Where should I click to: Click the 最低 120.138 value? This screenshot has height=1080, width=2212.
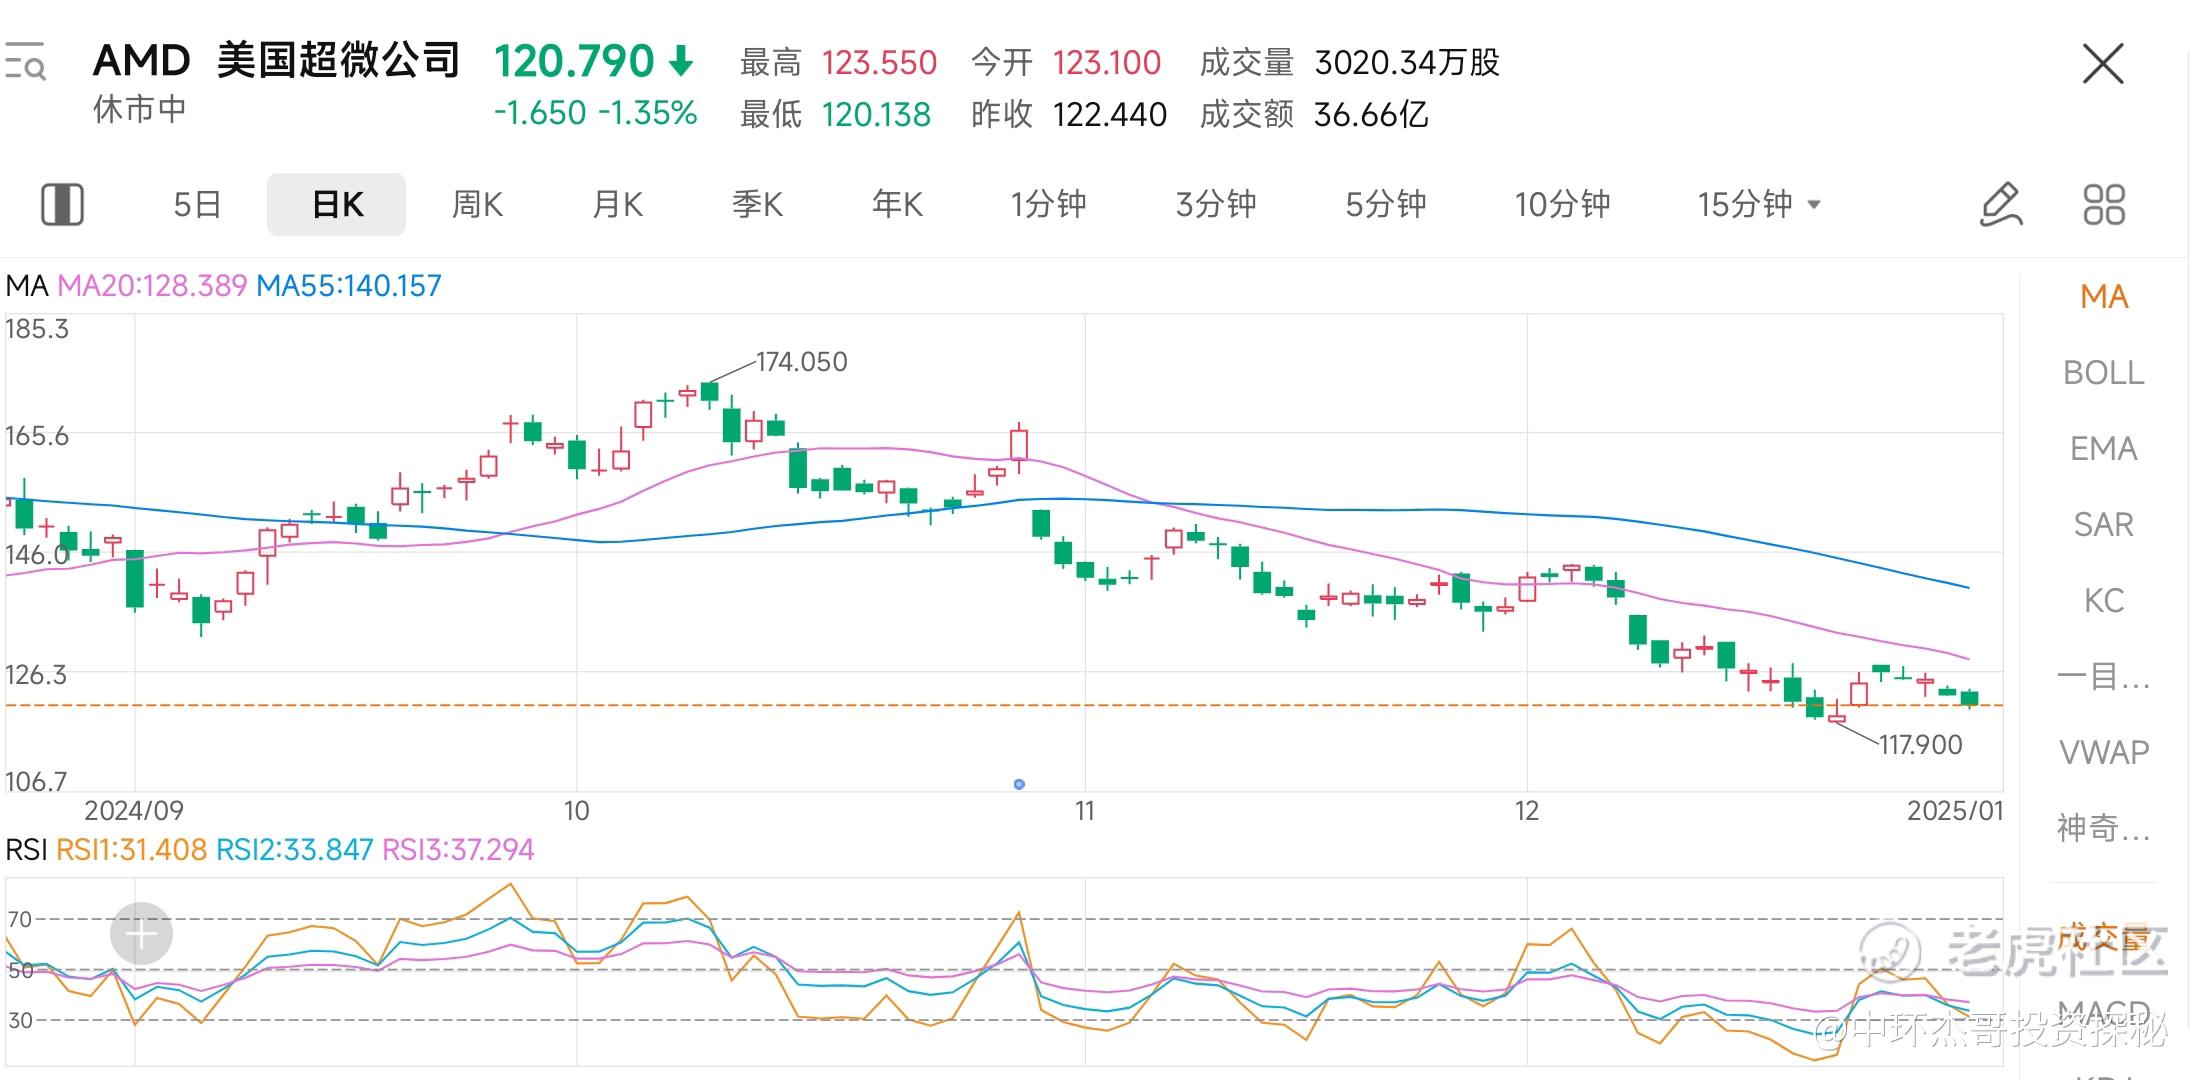(876, 115)
